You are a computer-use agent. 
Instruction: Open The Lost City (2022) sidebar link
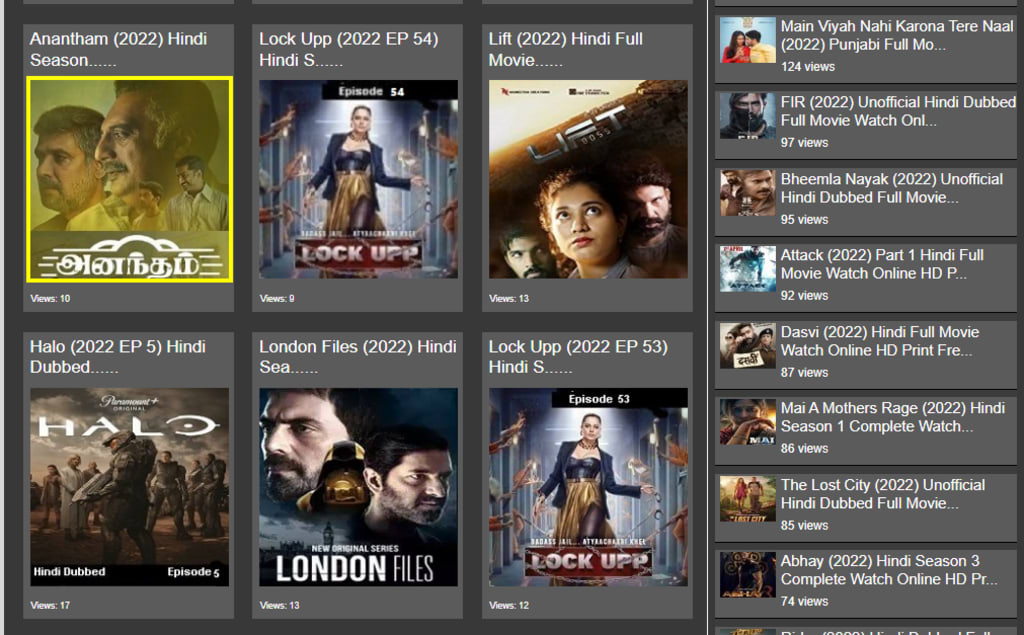point(883,494)
